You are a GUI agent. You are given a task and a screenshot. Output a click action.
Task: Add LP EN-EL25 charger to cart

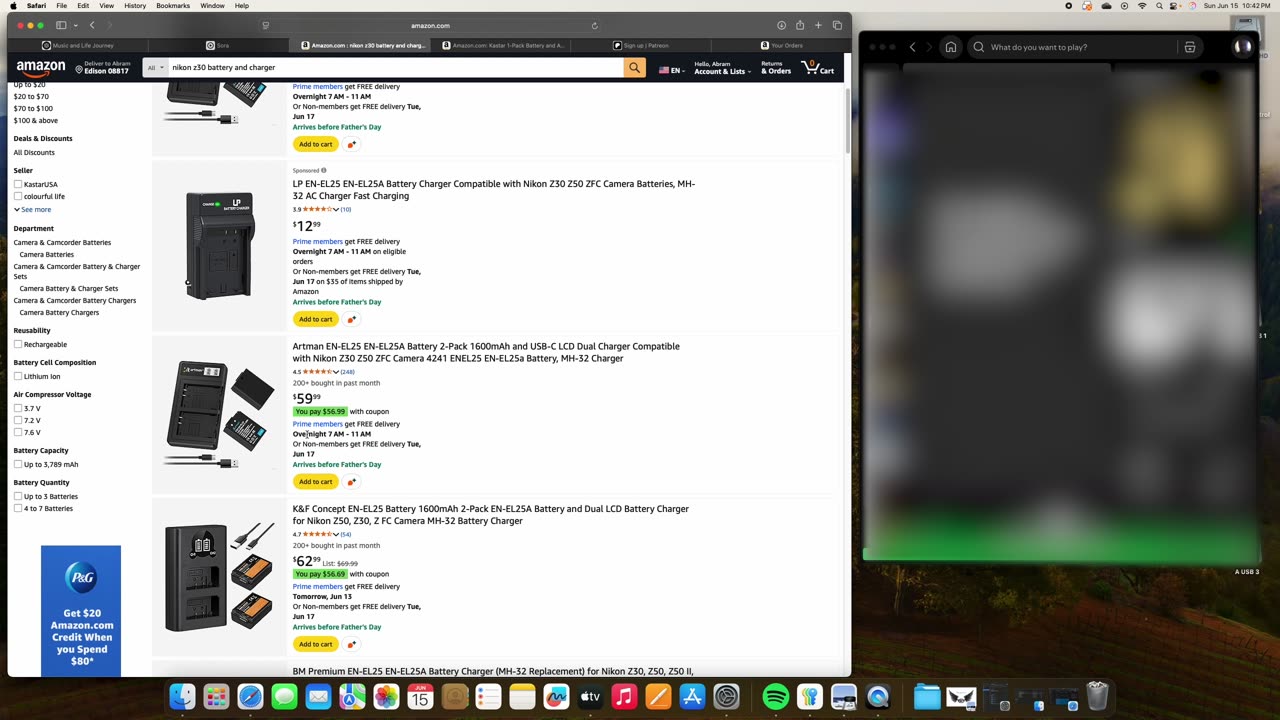[315, 319]
